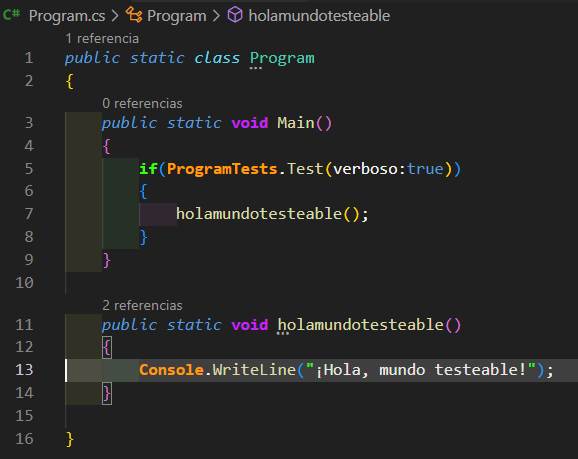Click the Program class name on line 1
Screen dimensions: 578x459
pos(282,58)
